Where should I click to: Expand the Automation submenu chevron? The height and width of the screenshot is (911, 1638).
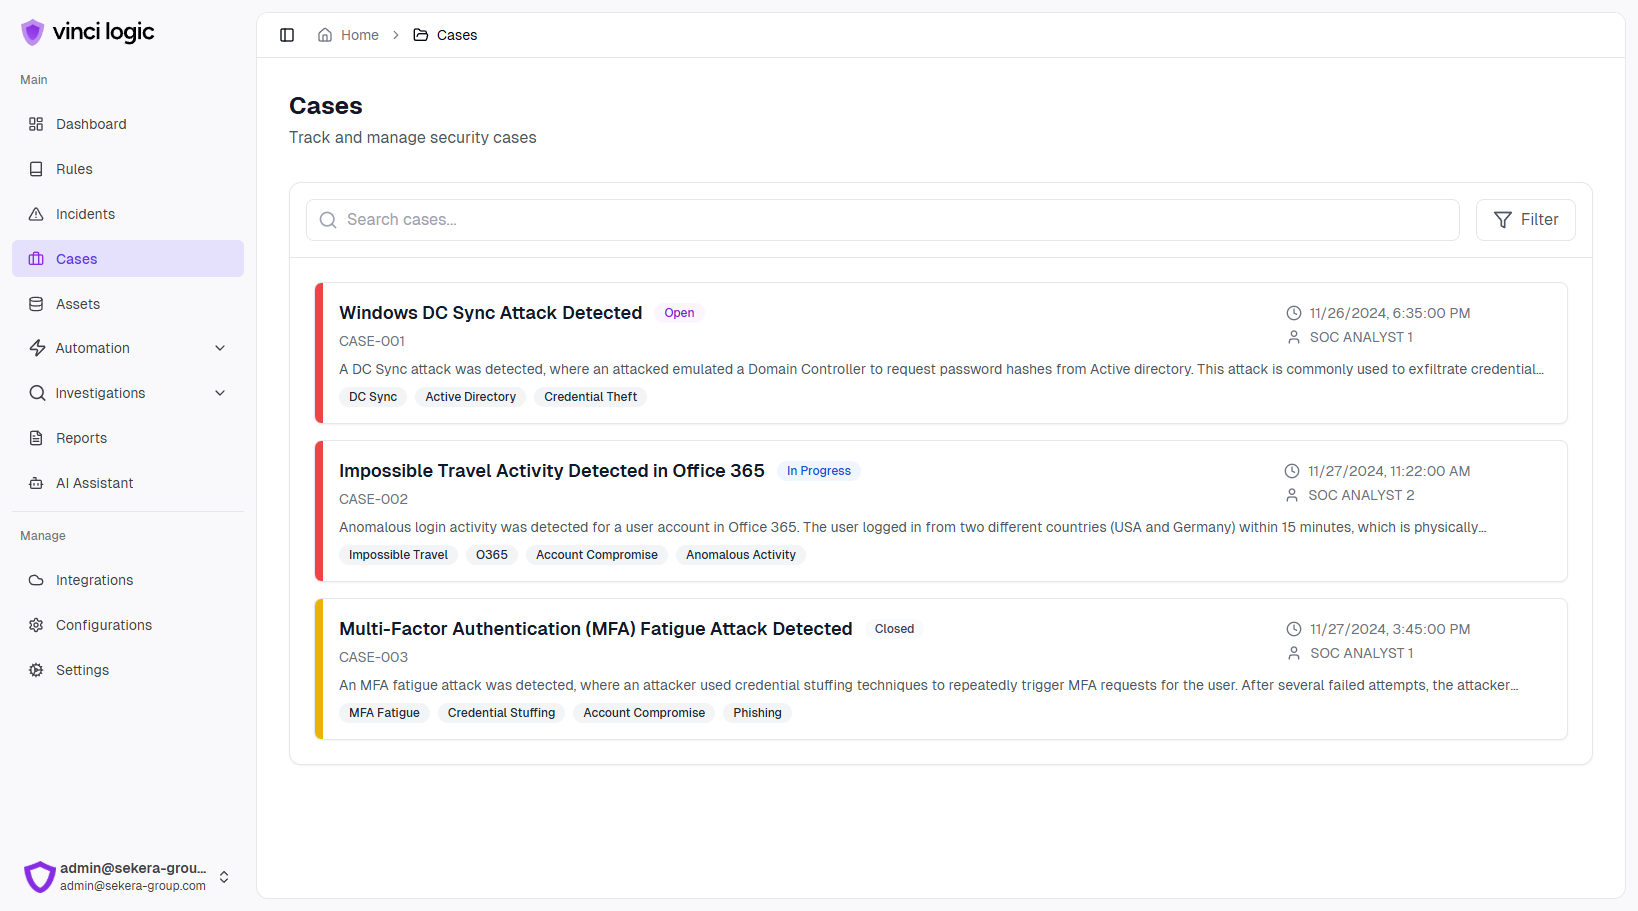(x=220, y=348)
